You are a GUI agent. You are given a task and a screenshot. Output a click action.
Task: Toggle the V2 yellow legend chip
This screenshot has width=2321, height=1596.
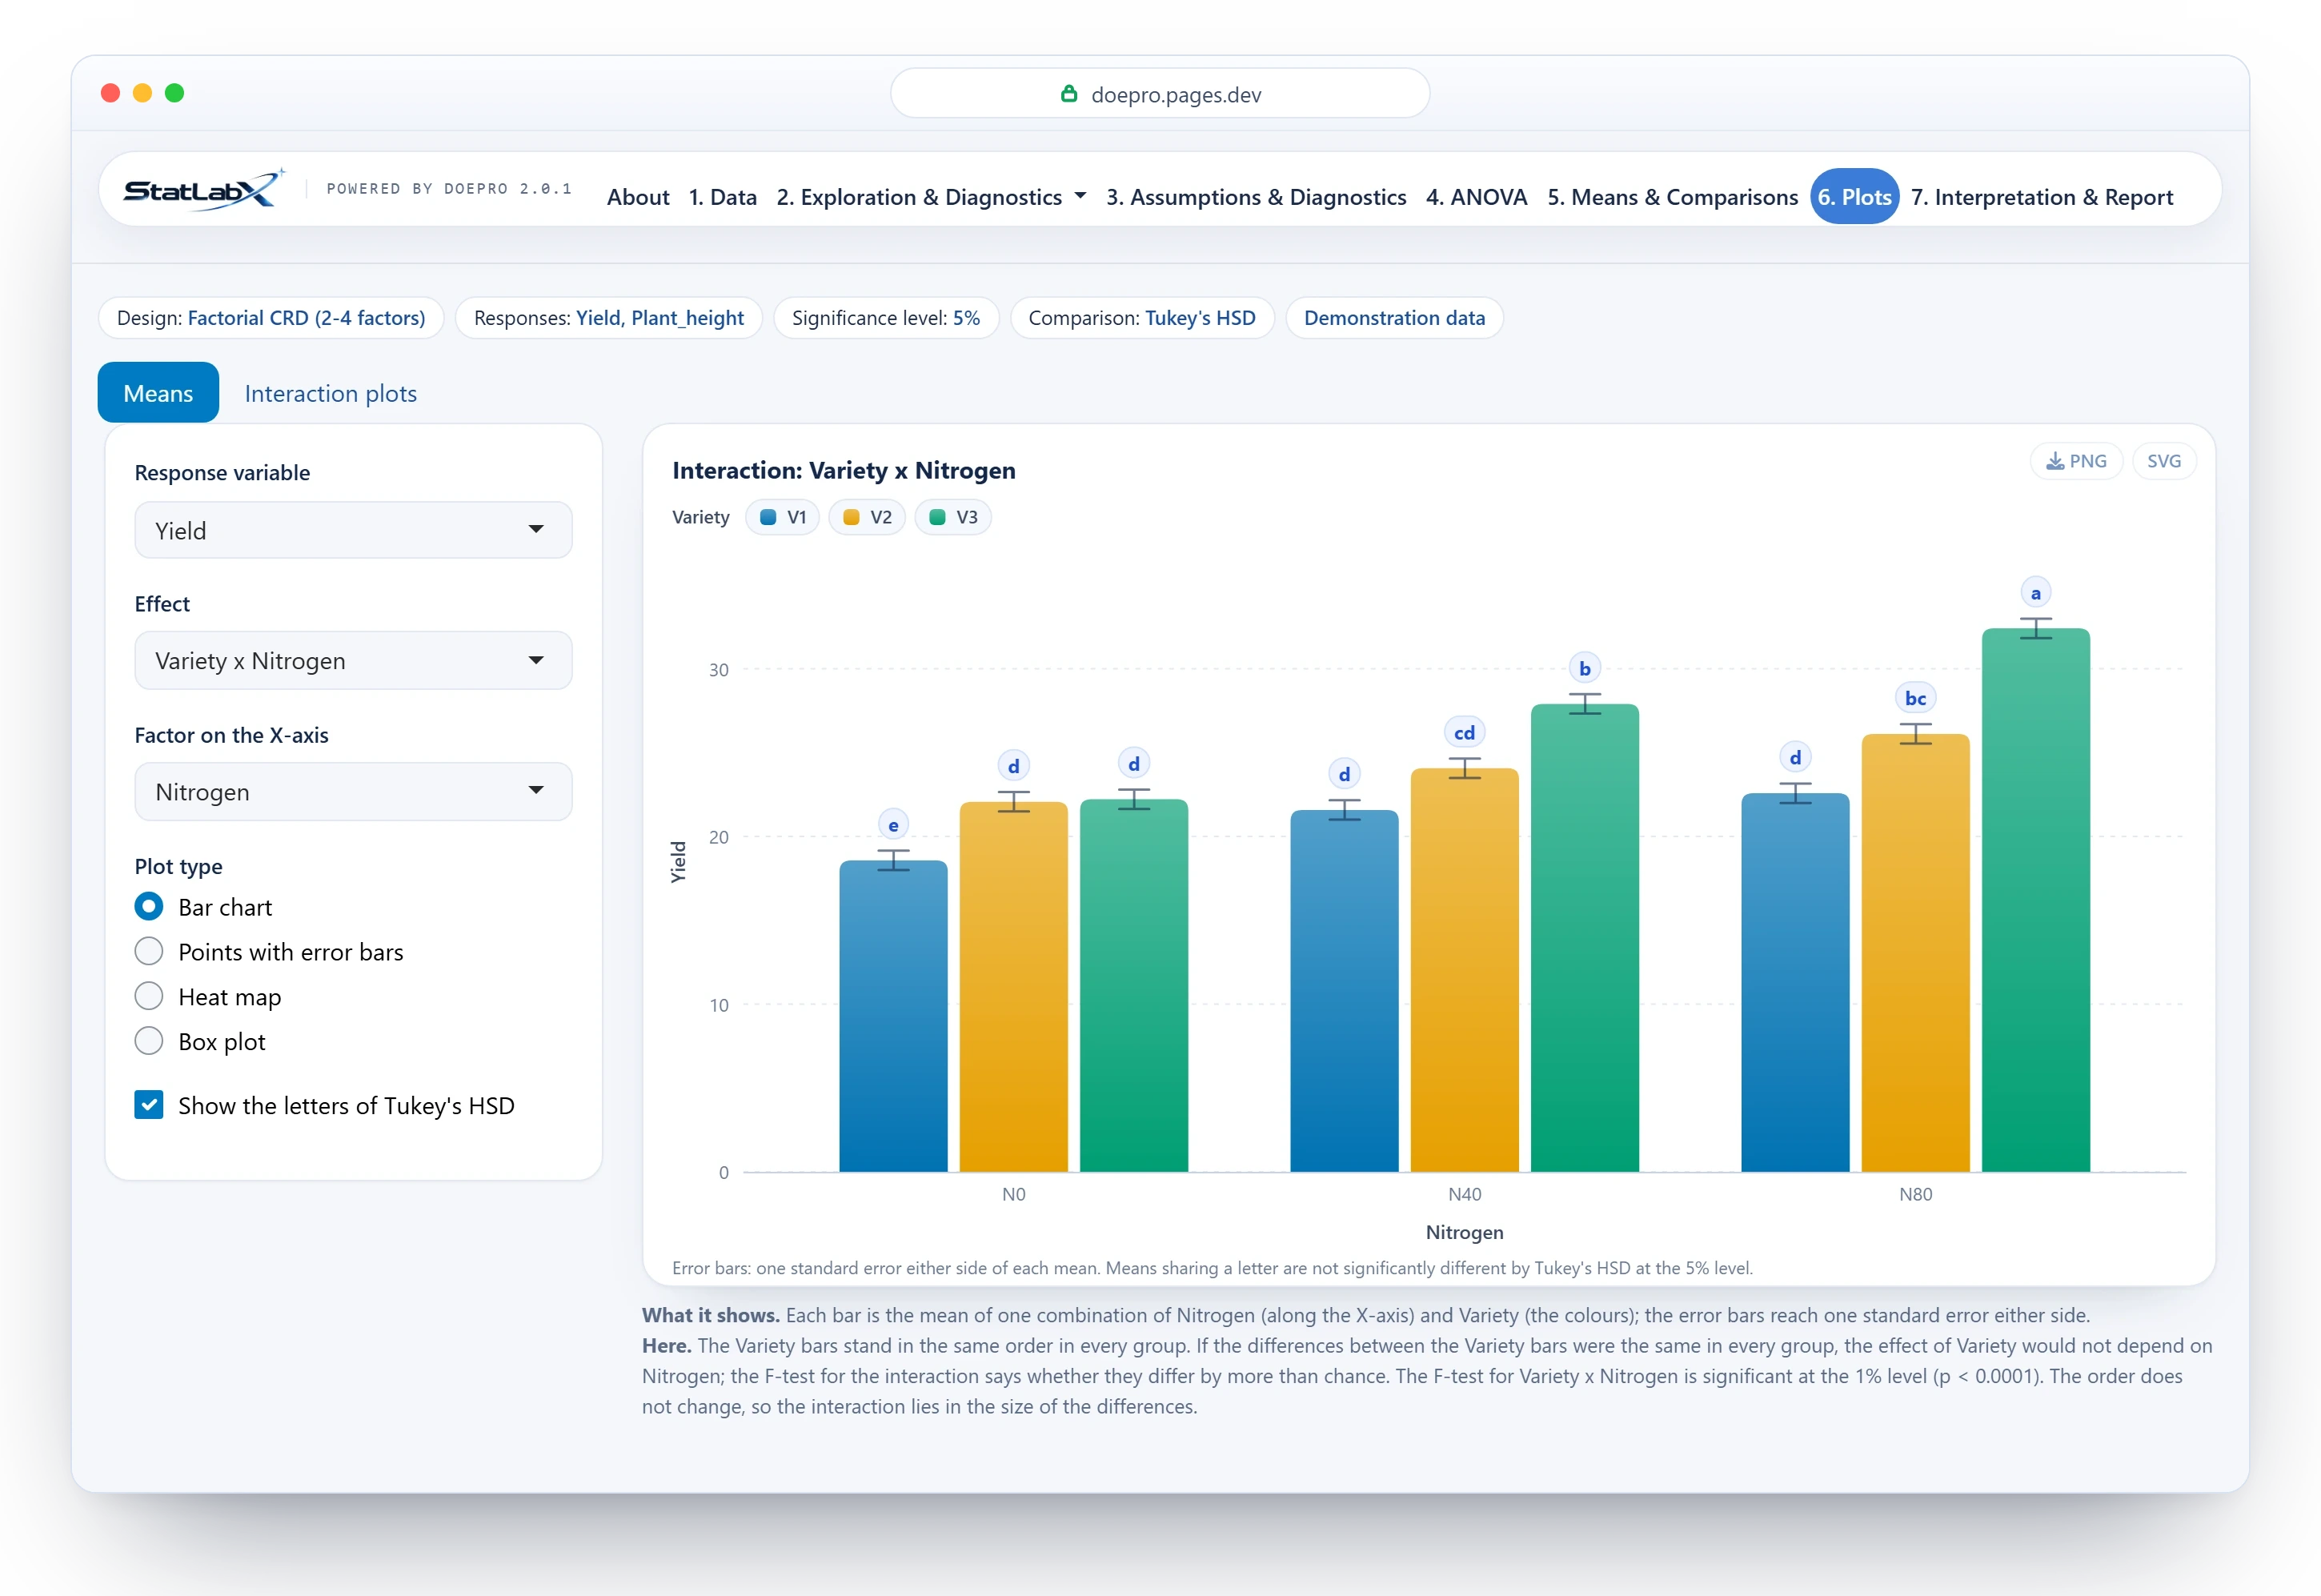click(866, 517)
